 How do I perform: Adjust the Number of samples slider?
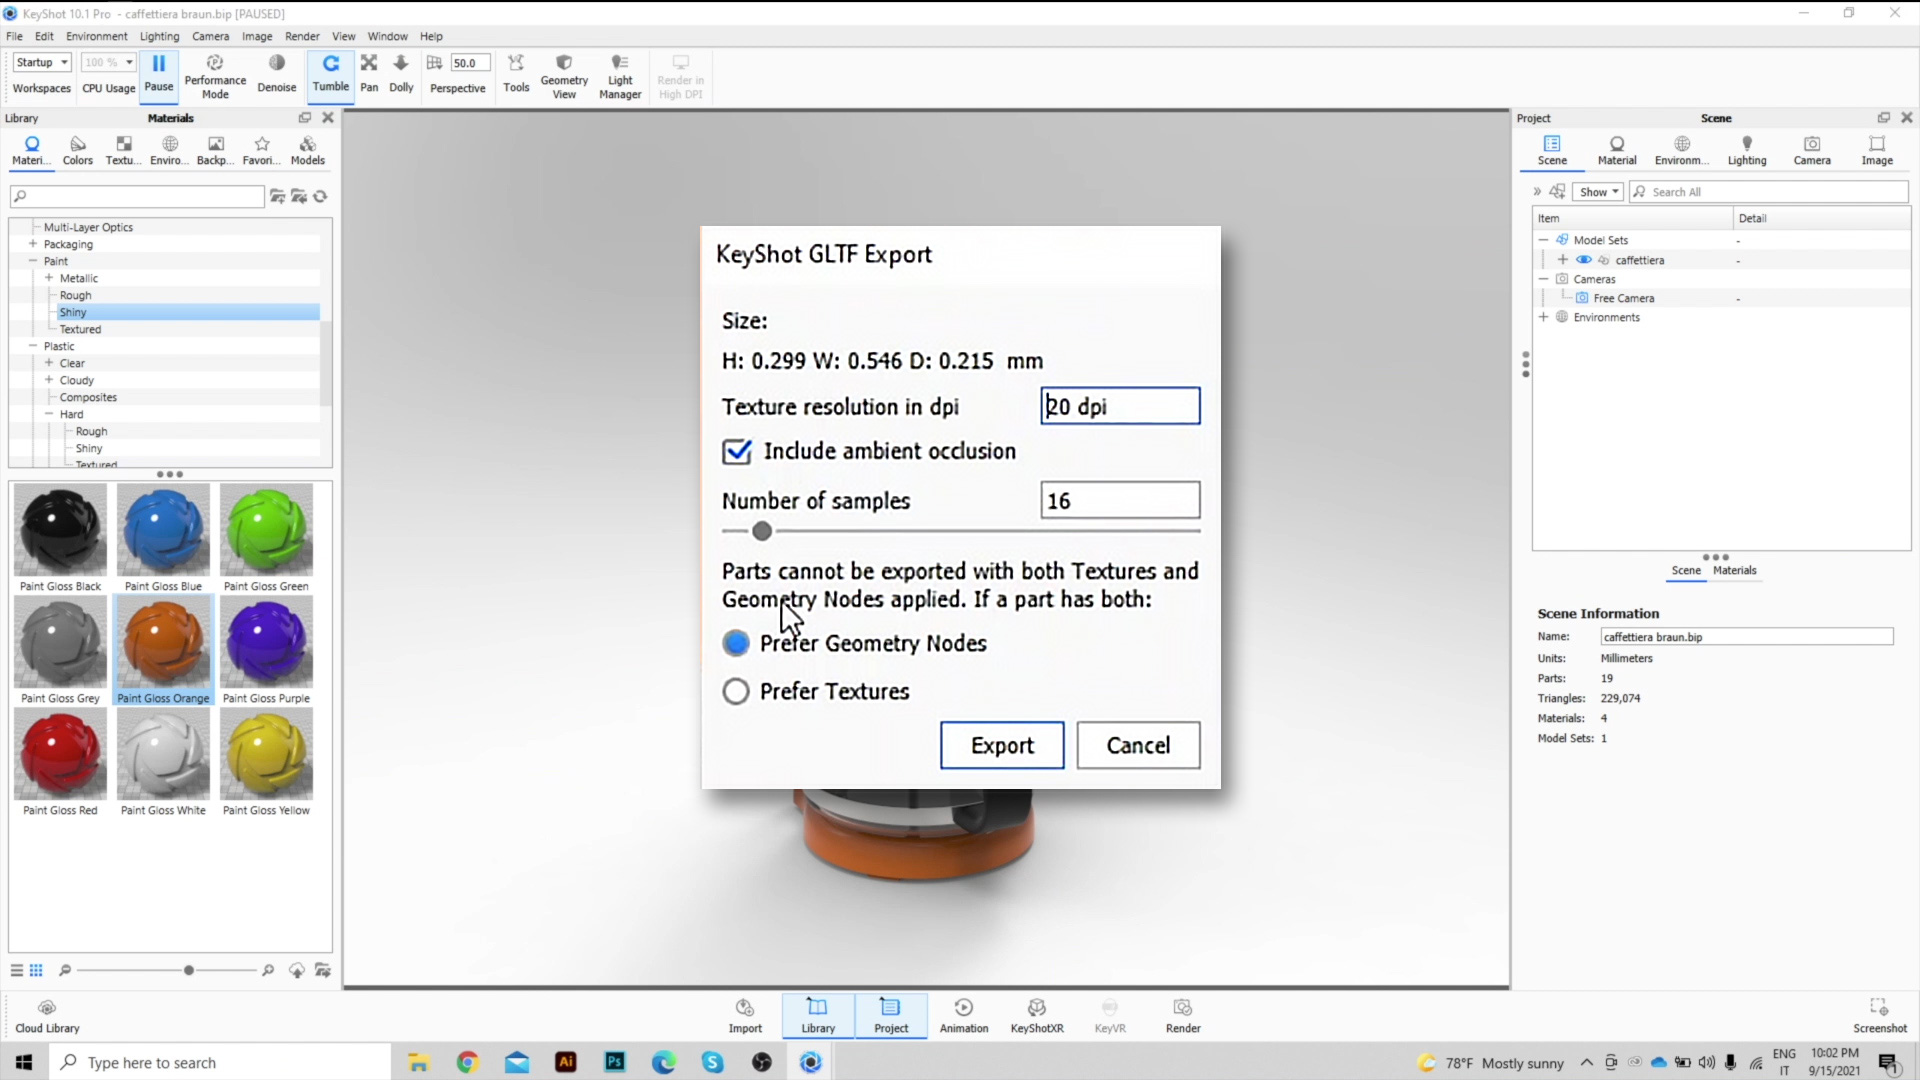(762, 531)
